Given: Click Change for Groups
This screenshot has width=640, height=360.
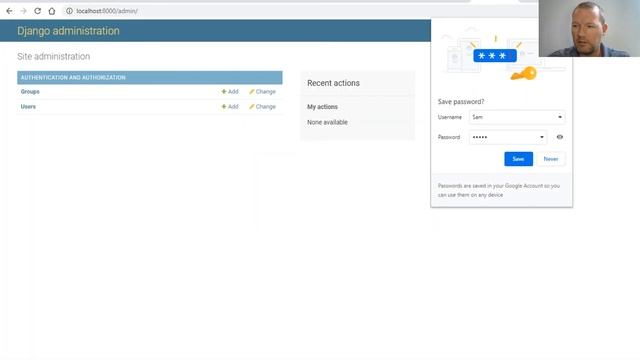Looking at the screenshot, I should click(x=262, y=91).
